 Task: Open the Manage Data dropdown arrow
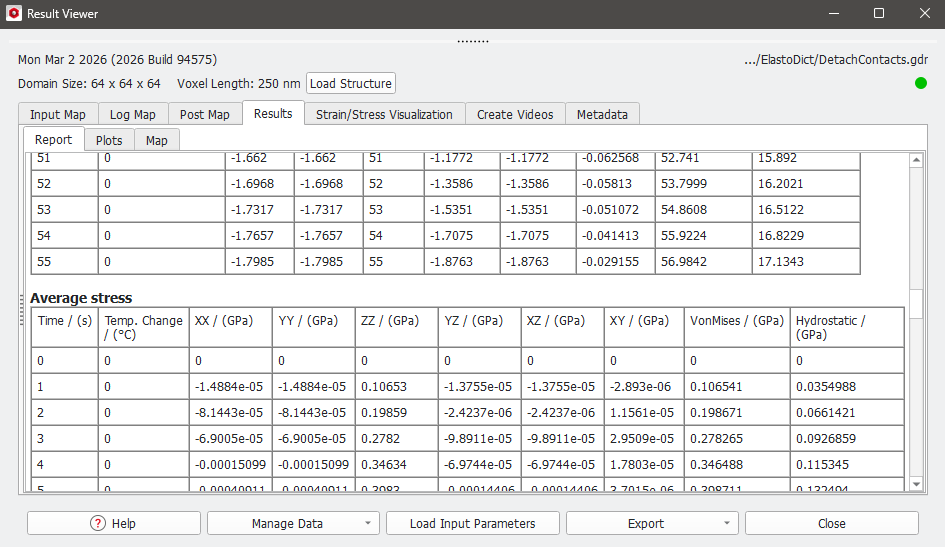click(369, 523)
